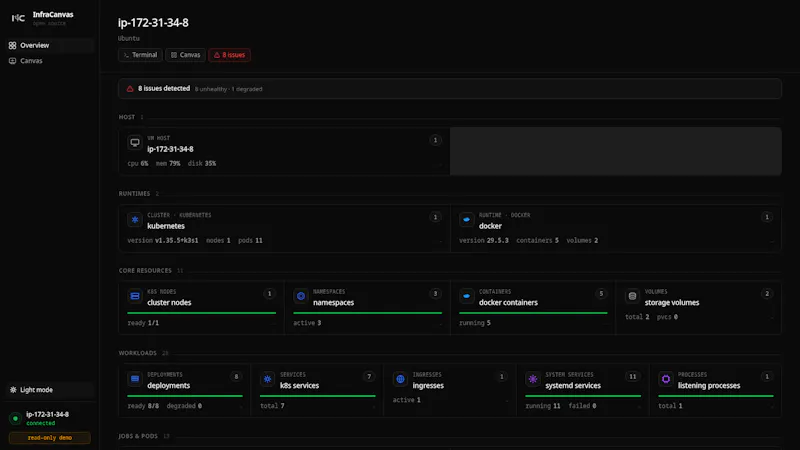
Task: Click the read-only demo badge
Action: (x=49, y=438)
